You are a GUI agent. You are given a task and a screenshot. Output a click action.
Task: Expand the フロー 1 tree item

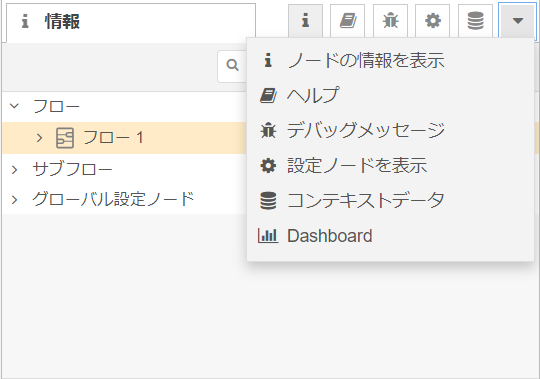39,138
